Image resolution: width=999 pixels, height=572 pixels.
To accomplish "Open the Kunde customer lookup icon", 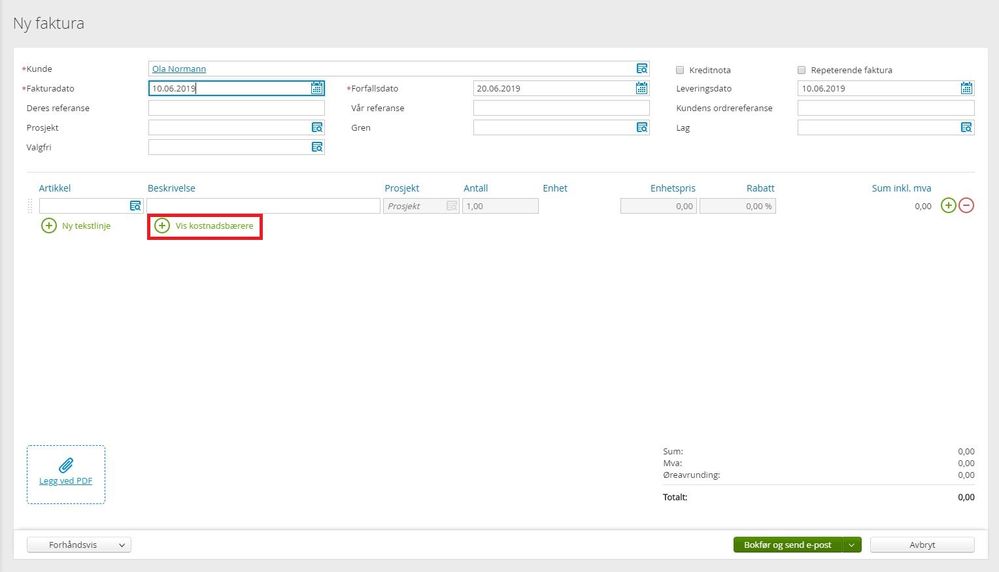I will (642, 68).
